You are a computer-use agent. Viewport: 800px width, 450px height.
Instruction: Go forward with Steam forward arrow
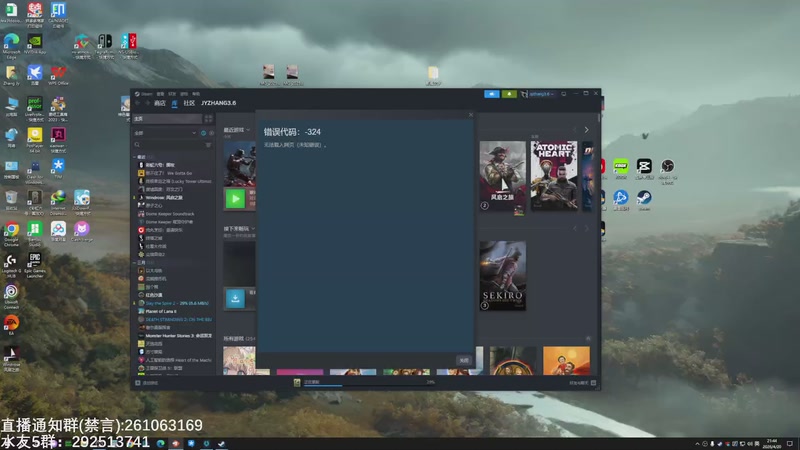tap(147, 103)
